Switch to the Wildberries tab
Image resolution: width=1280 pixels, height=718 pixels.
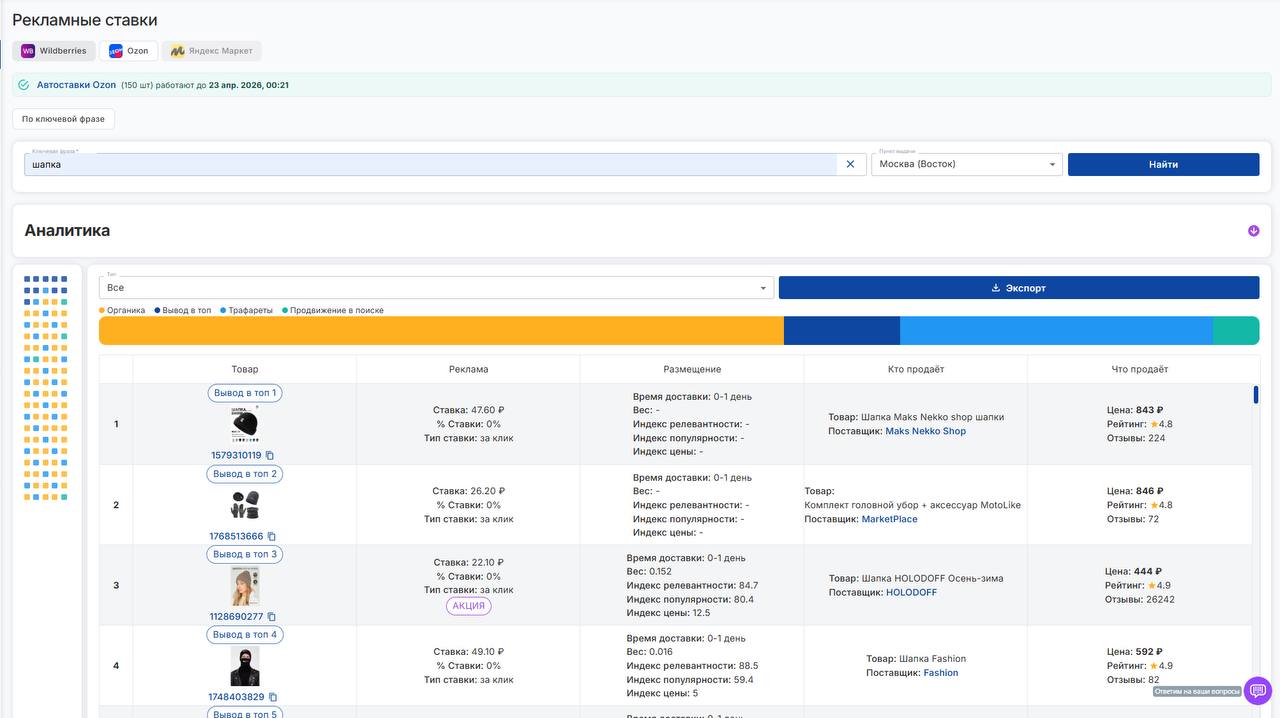[x=54, y=51]
